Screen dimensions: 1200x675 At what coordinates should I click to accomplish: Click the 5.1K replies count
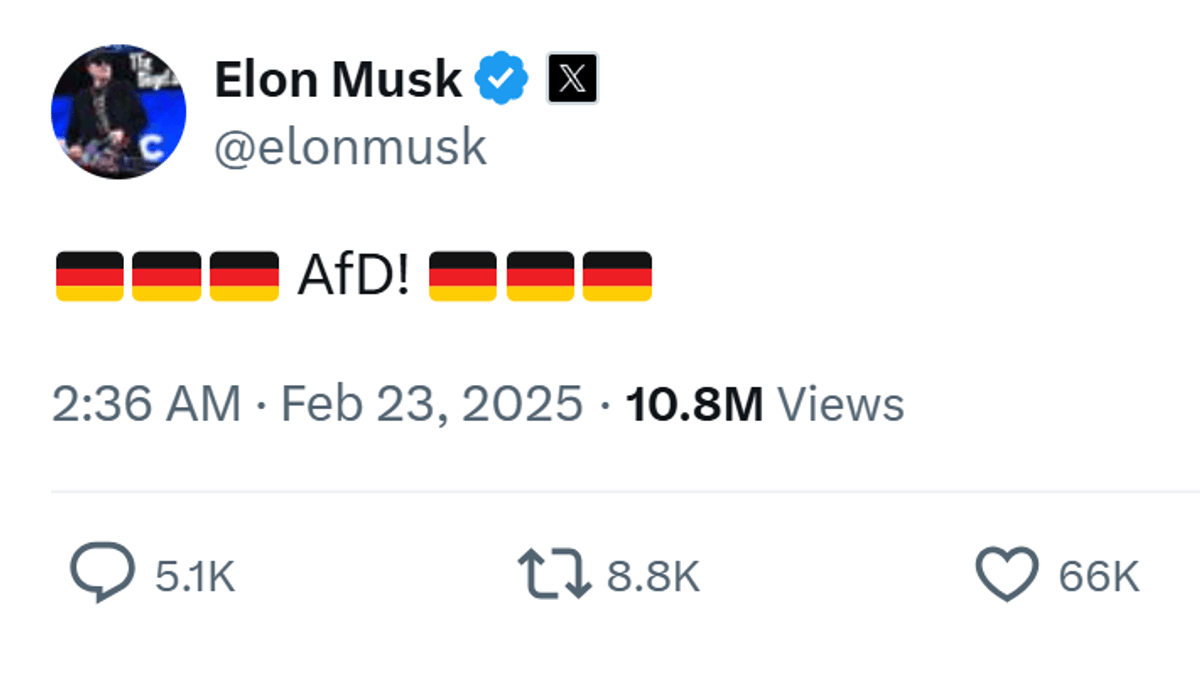pos(195,577)
